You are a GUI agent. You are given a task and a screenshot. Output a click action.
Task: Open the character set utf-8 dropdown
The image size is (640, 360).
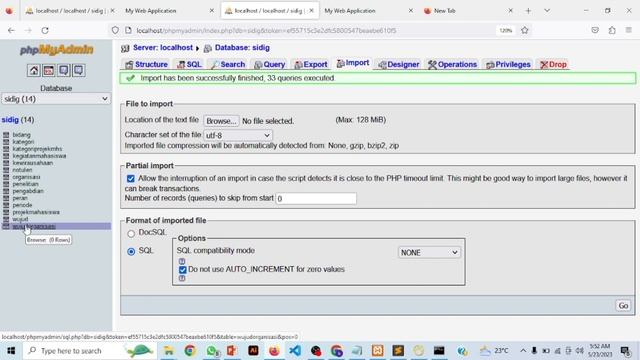(x=238, y=135)
